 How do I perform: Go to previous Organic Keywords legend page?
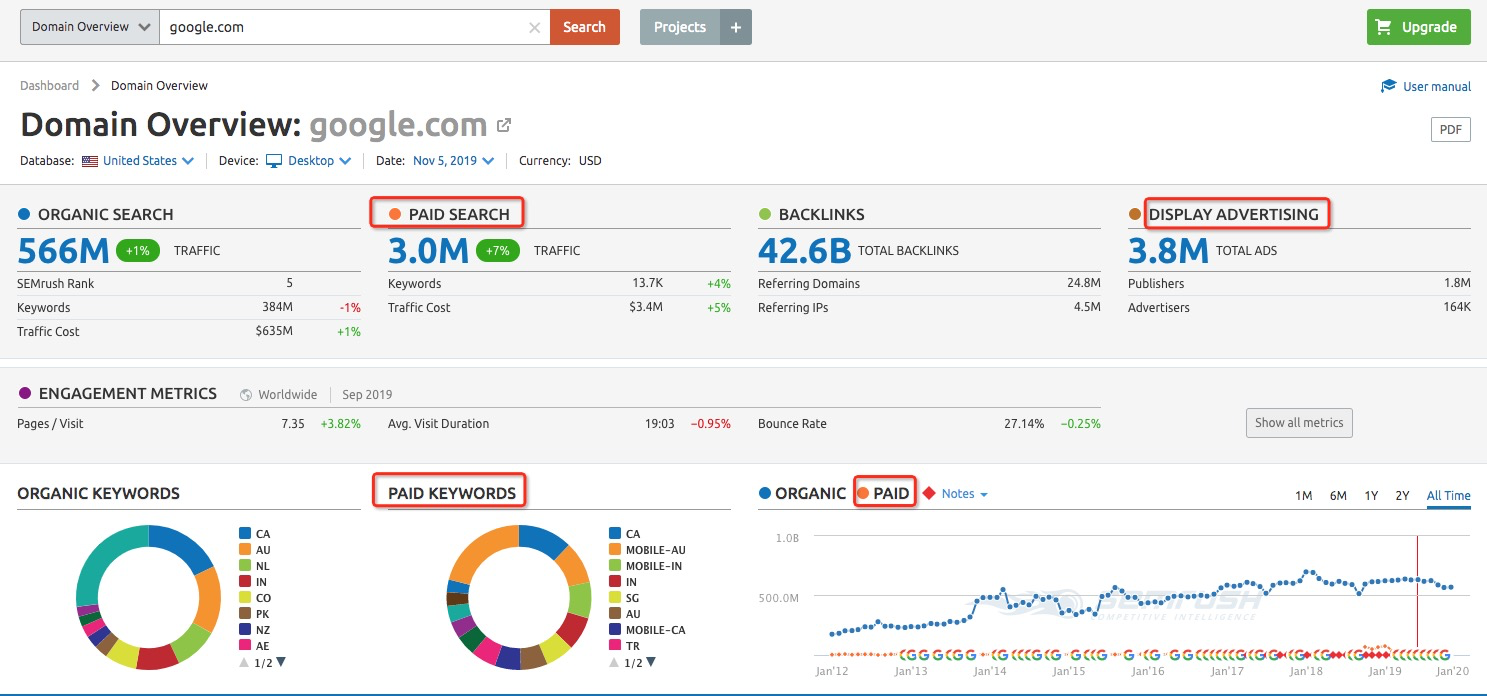244,662
